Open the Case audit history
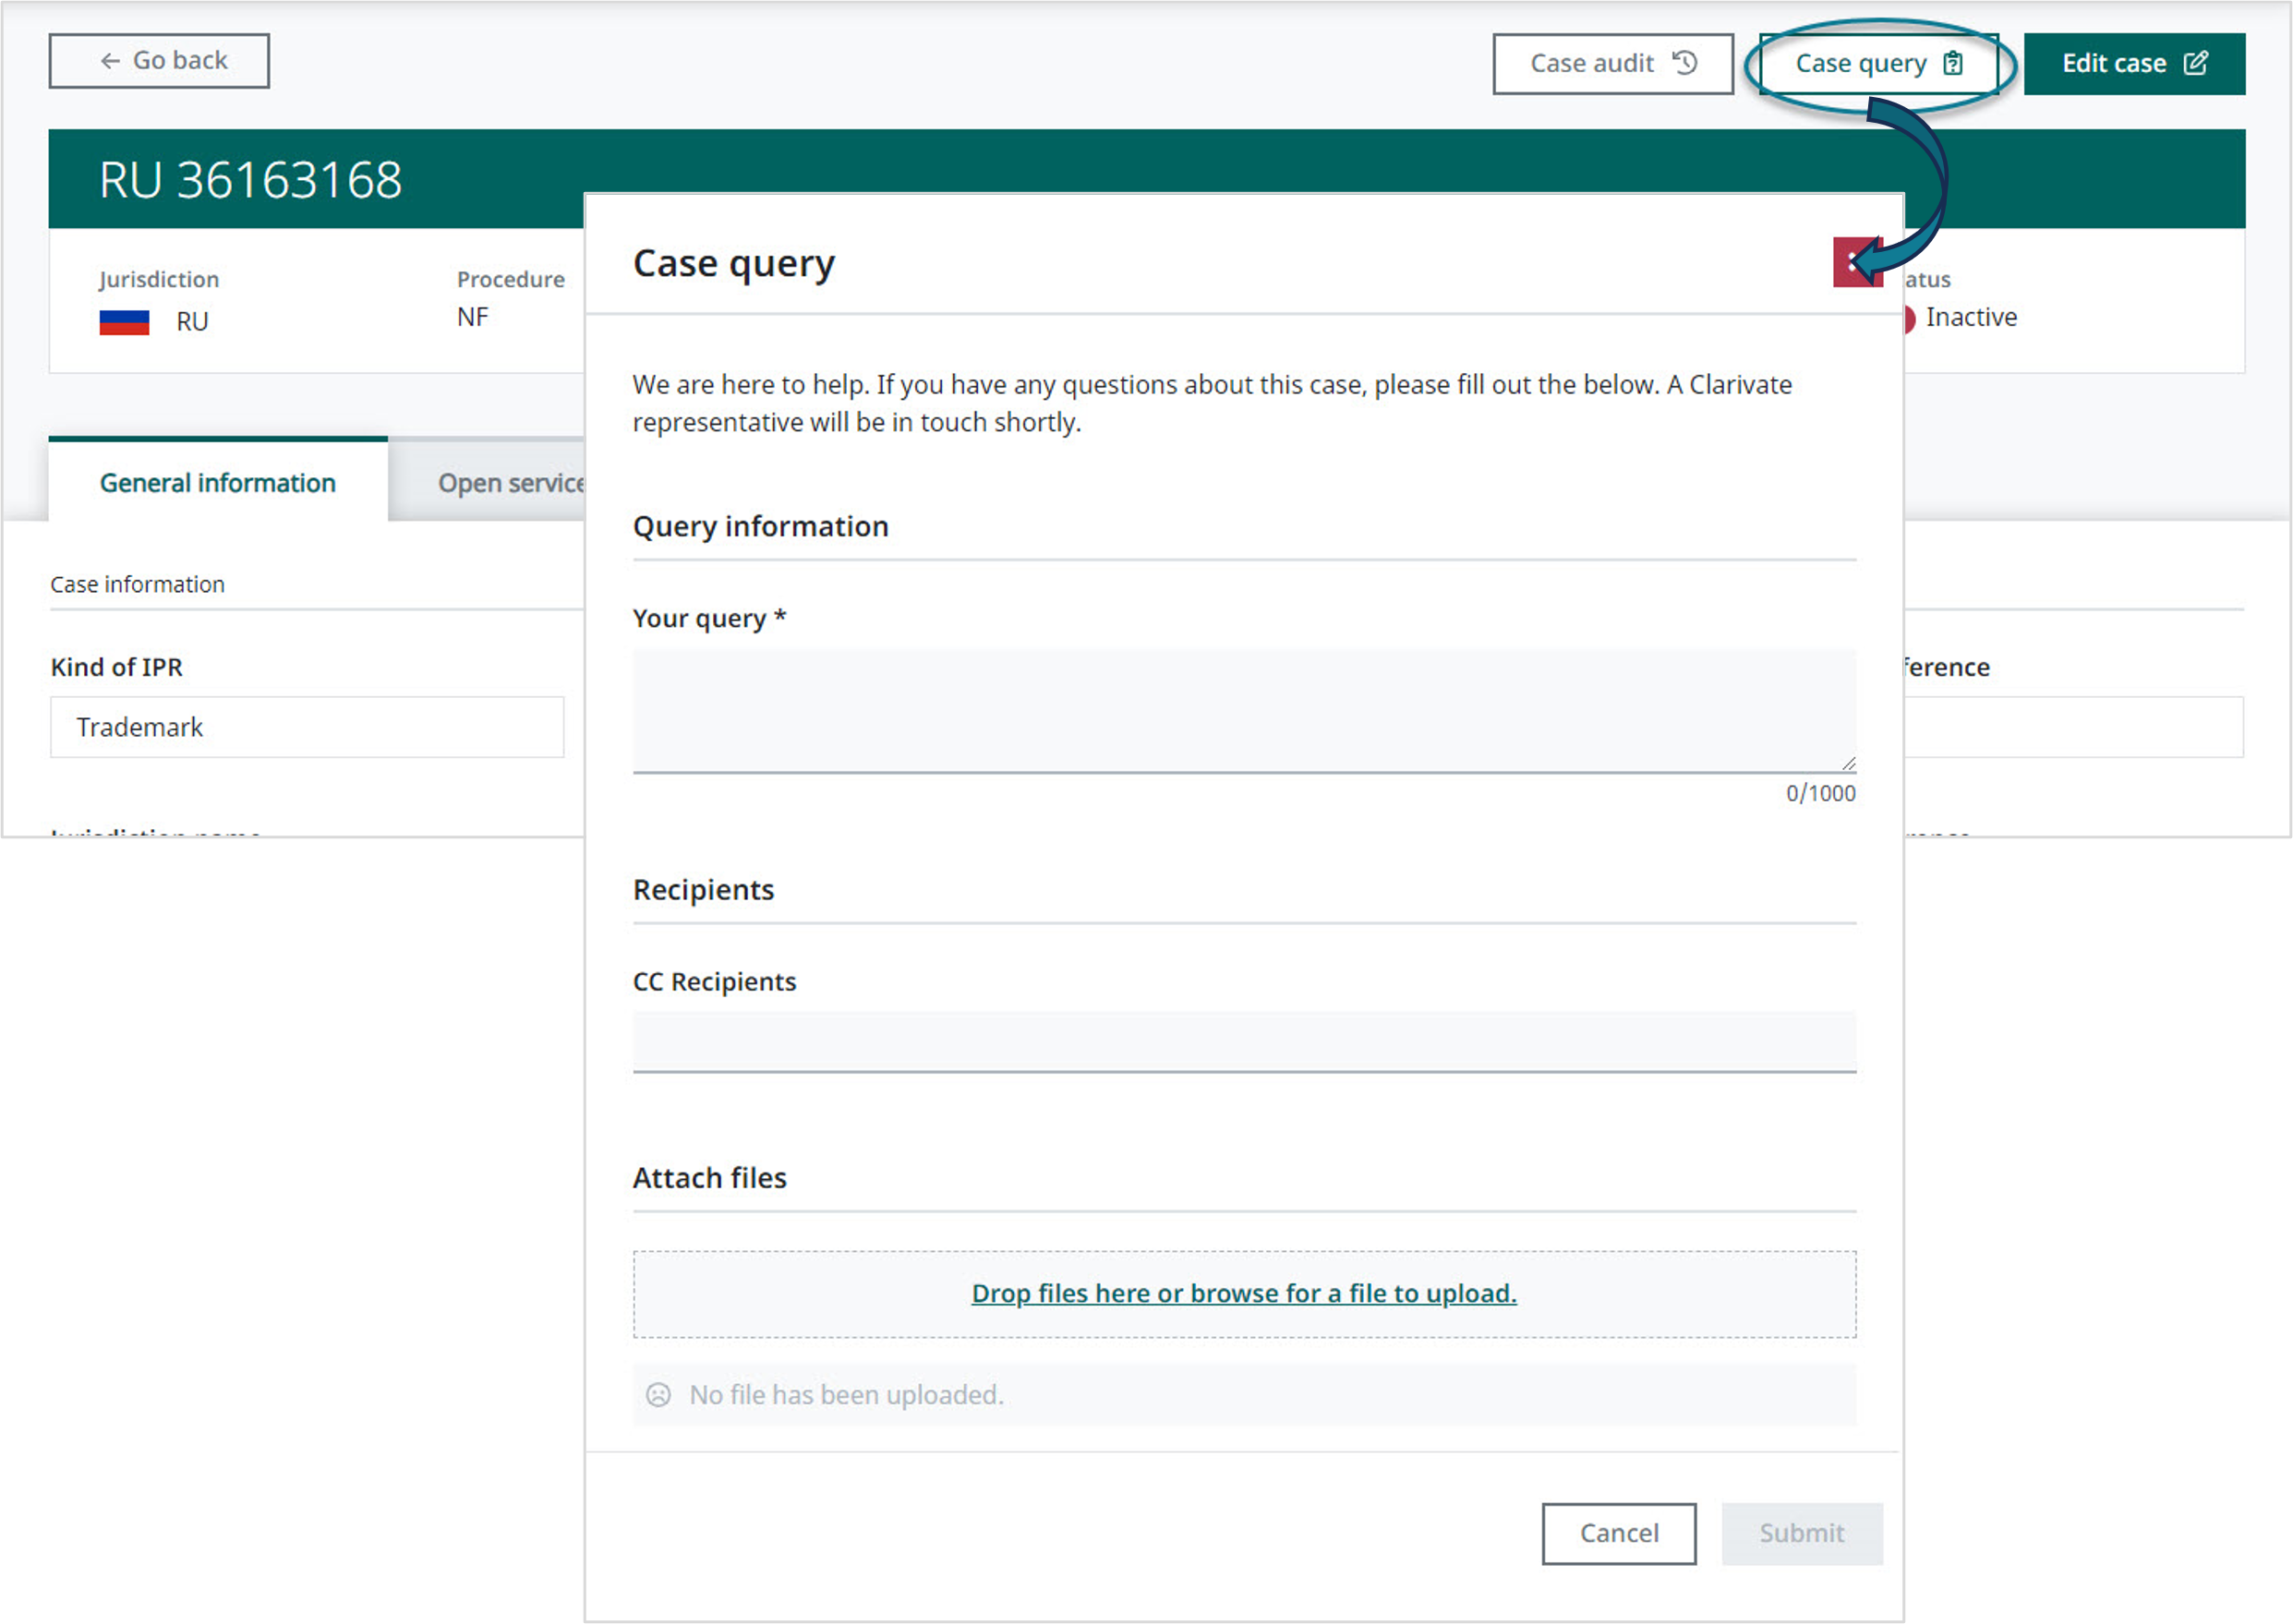The image size is (2293, 1624). pos(1612,64)
